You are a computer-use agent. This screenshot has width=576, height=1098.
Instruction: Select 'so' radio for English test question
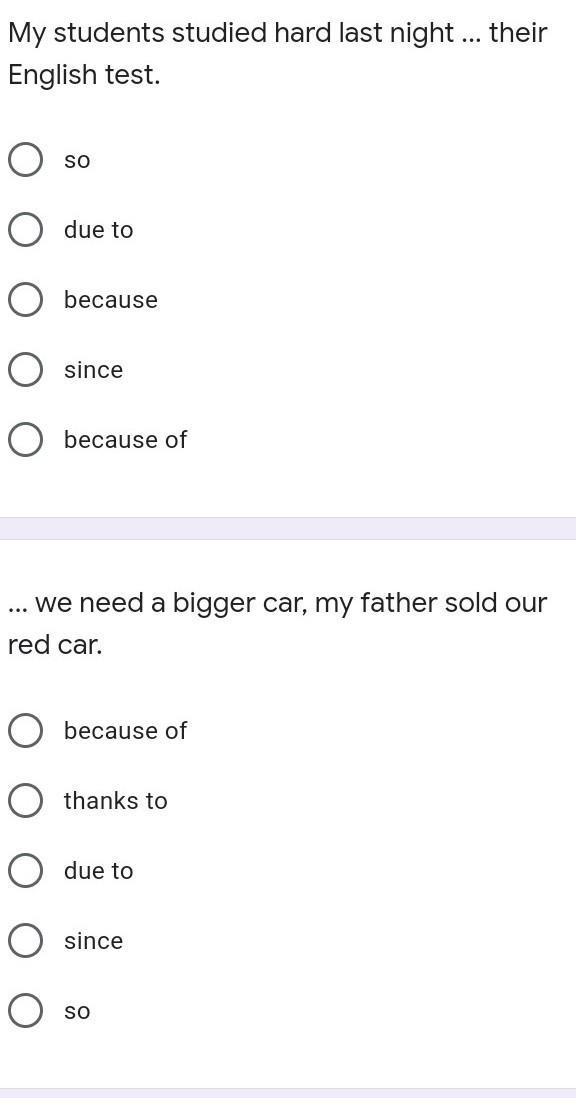coord(25,160)
